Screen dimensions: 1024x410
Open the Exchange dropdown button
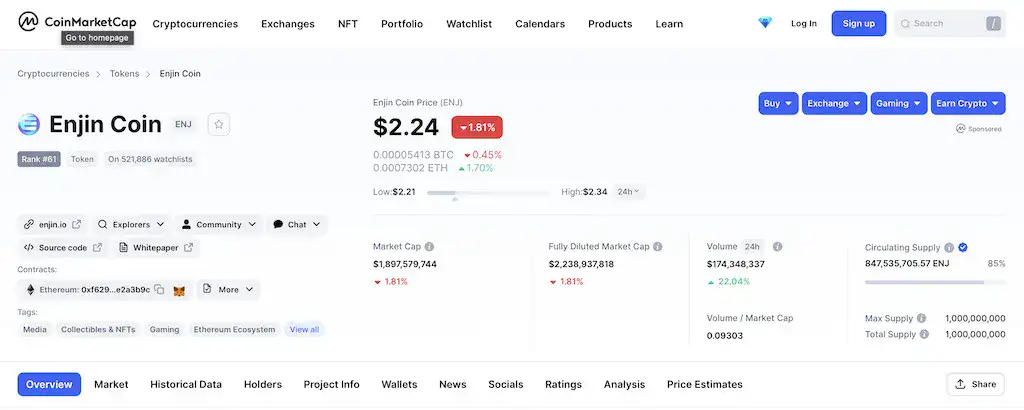[835, 103]
